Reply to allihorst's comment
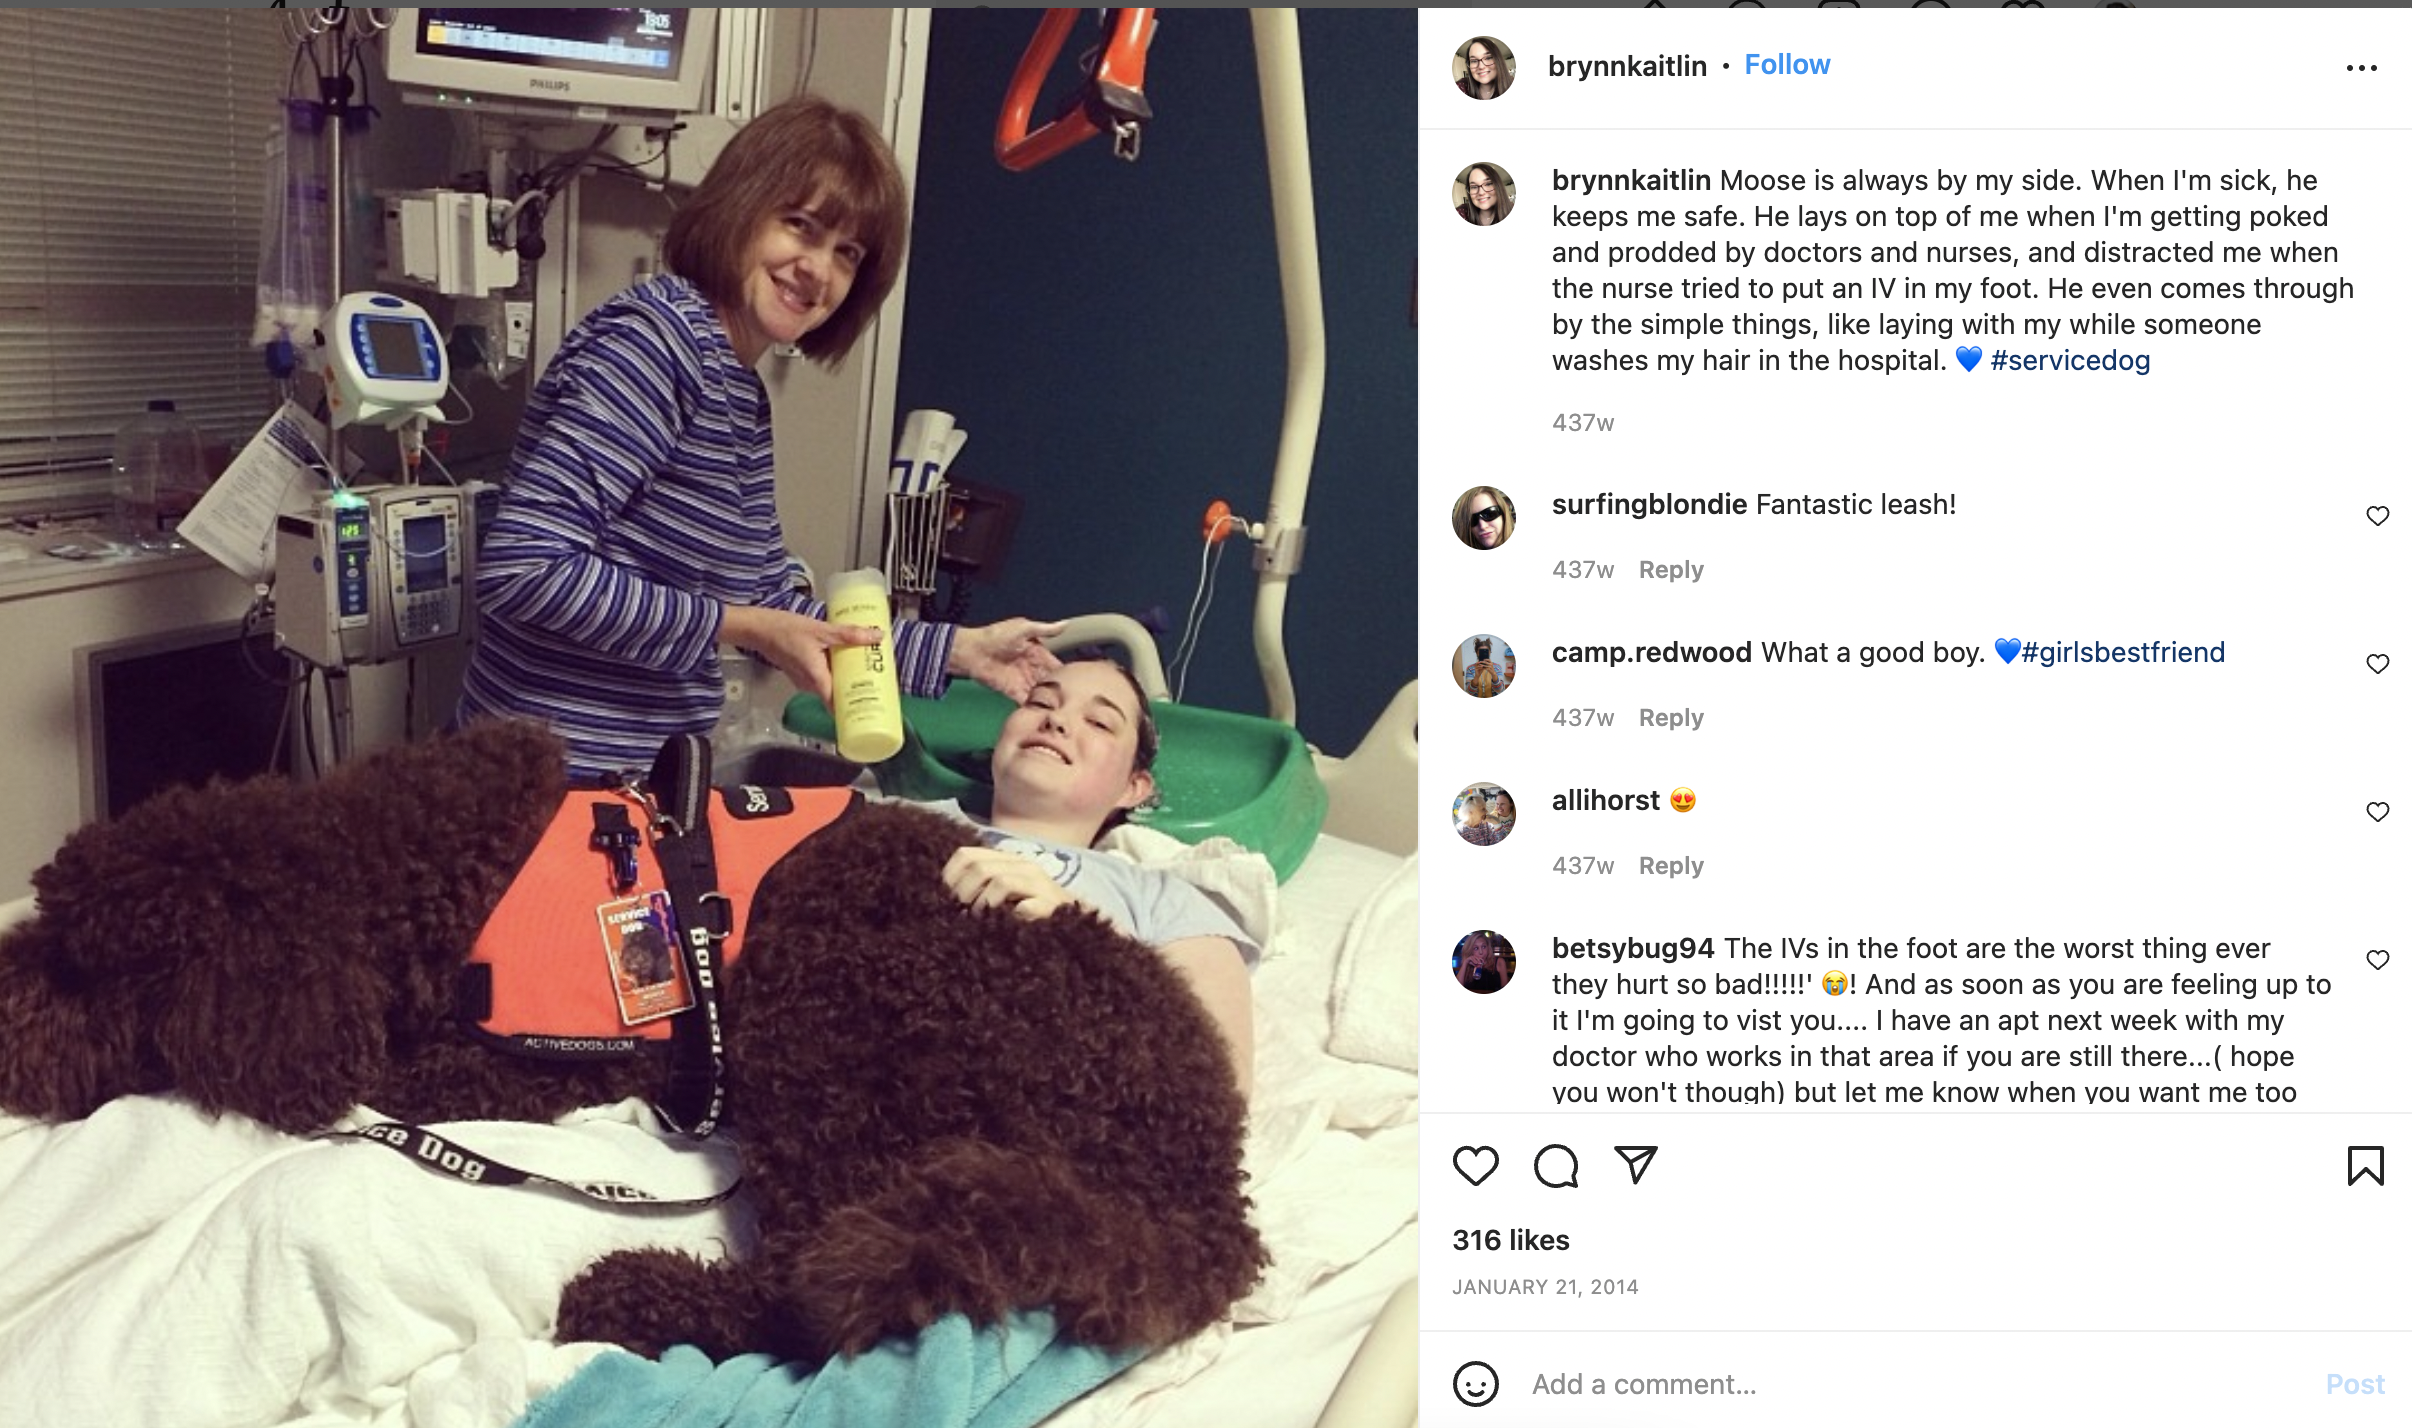This screenshot has height=1428, width=2412. [x=1671, y=866]
